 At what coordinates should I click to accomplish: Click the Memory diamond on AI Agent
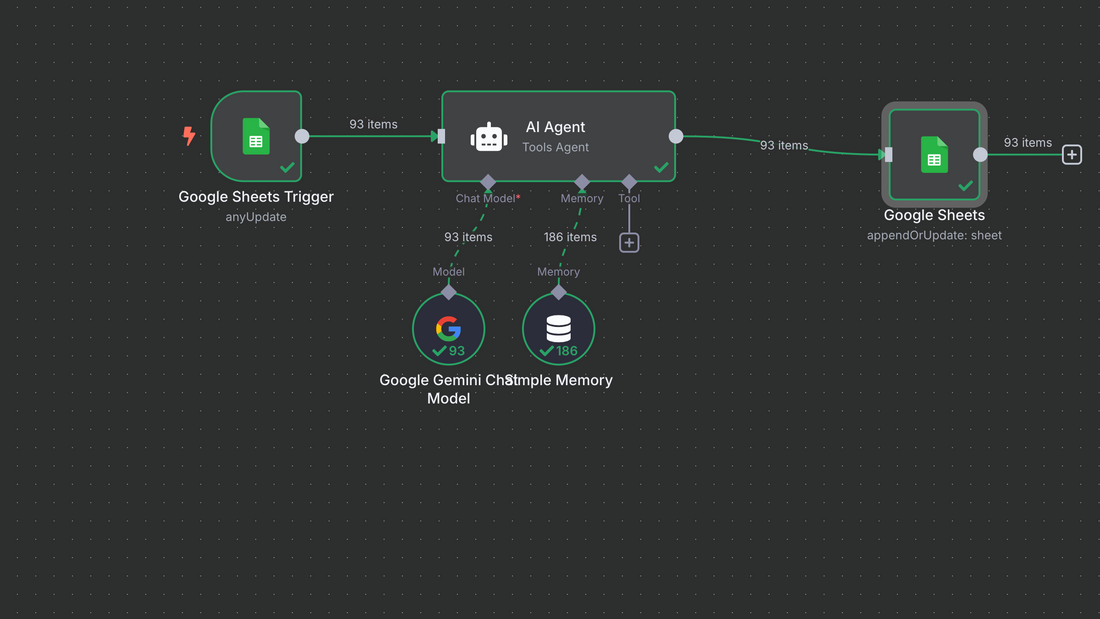pyautogui.click(x=582, y=182)
